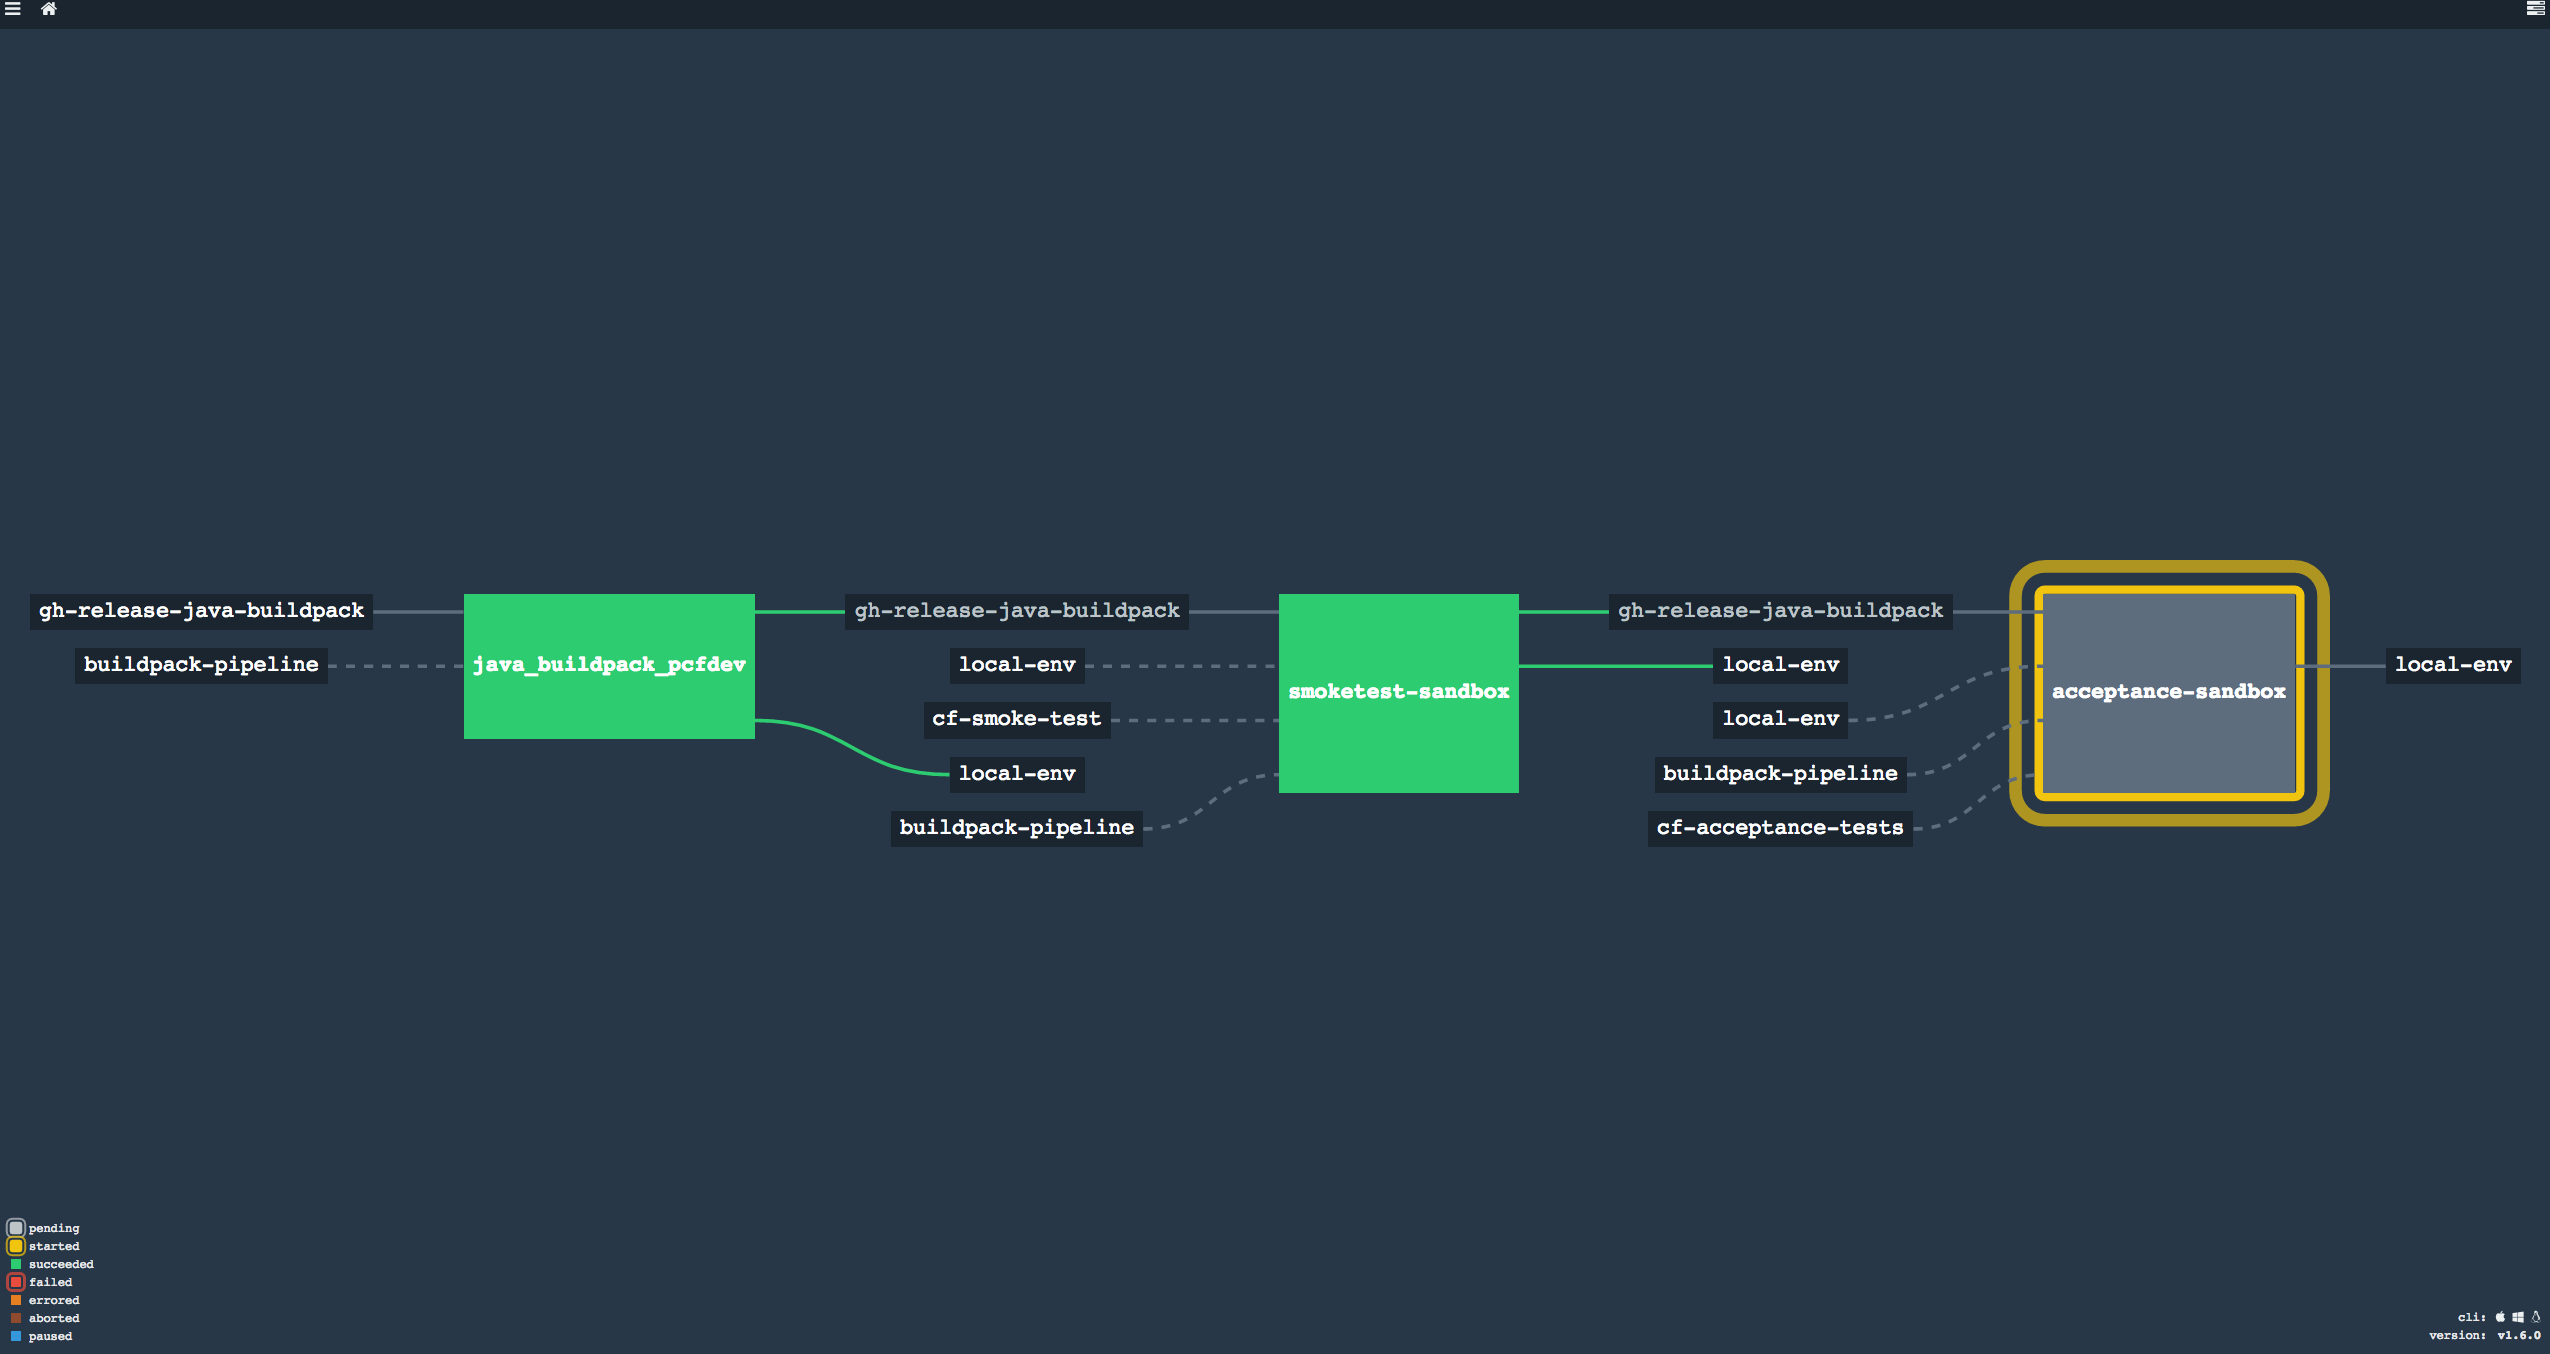The height and width of the screenshot is (1354, 2550).
Task: Click the tasks icon in top-right corner
Action: (2535, 9)
